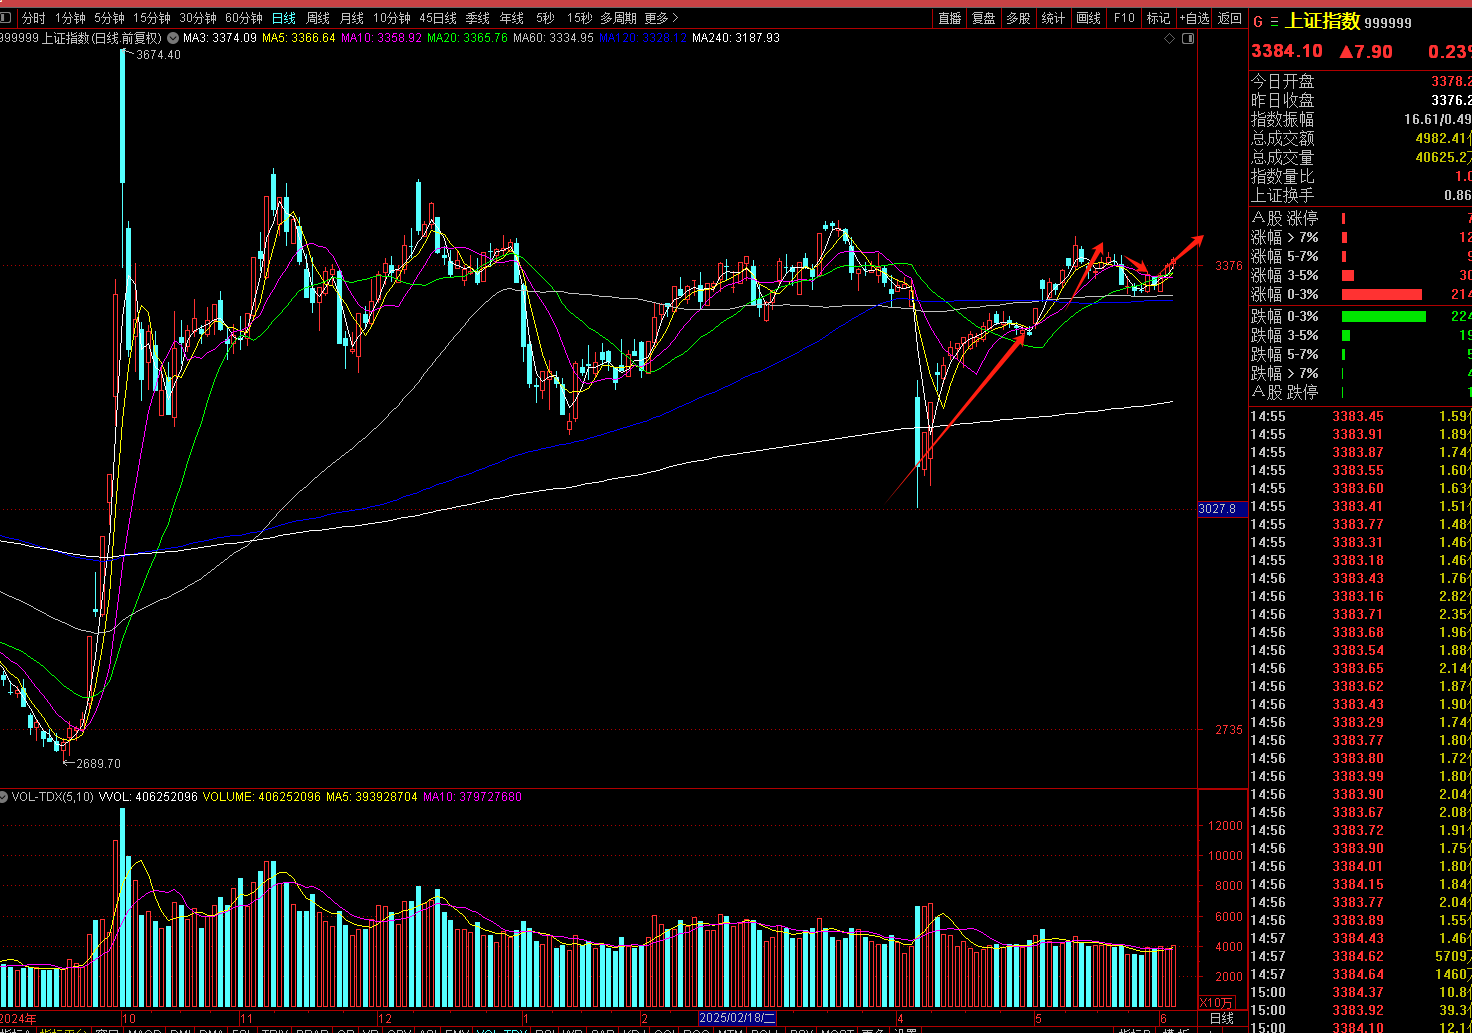Click the 总成交额 row label
Screen dimensions: 1472x1033
click(x=1283, y=138)
